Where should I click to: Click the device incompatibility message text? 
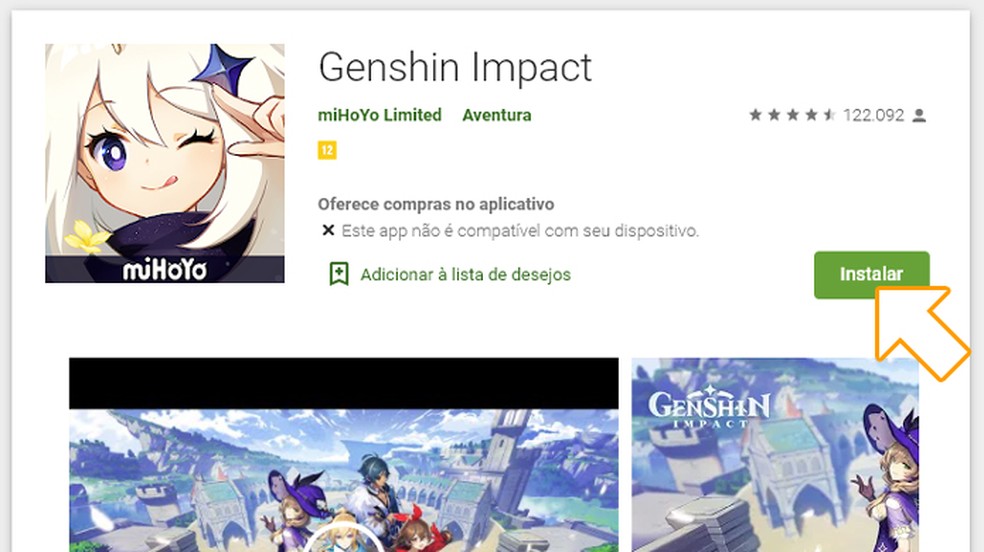(x=520, y=231)
